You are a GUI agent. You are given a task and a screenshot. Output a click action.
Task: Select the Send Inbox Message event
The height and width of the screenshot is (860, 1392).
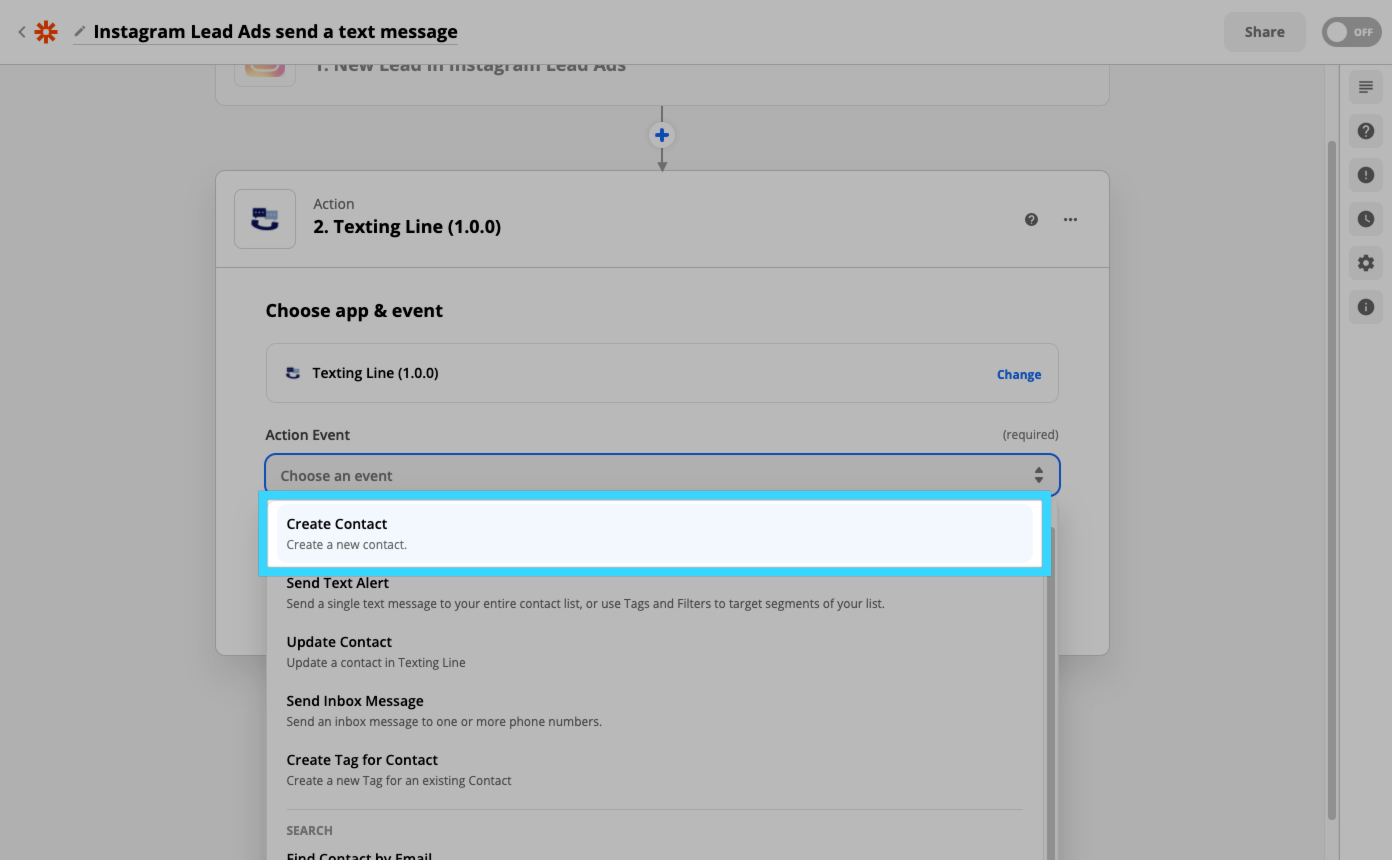pos(655,710)
